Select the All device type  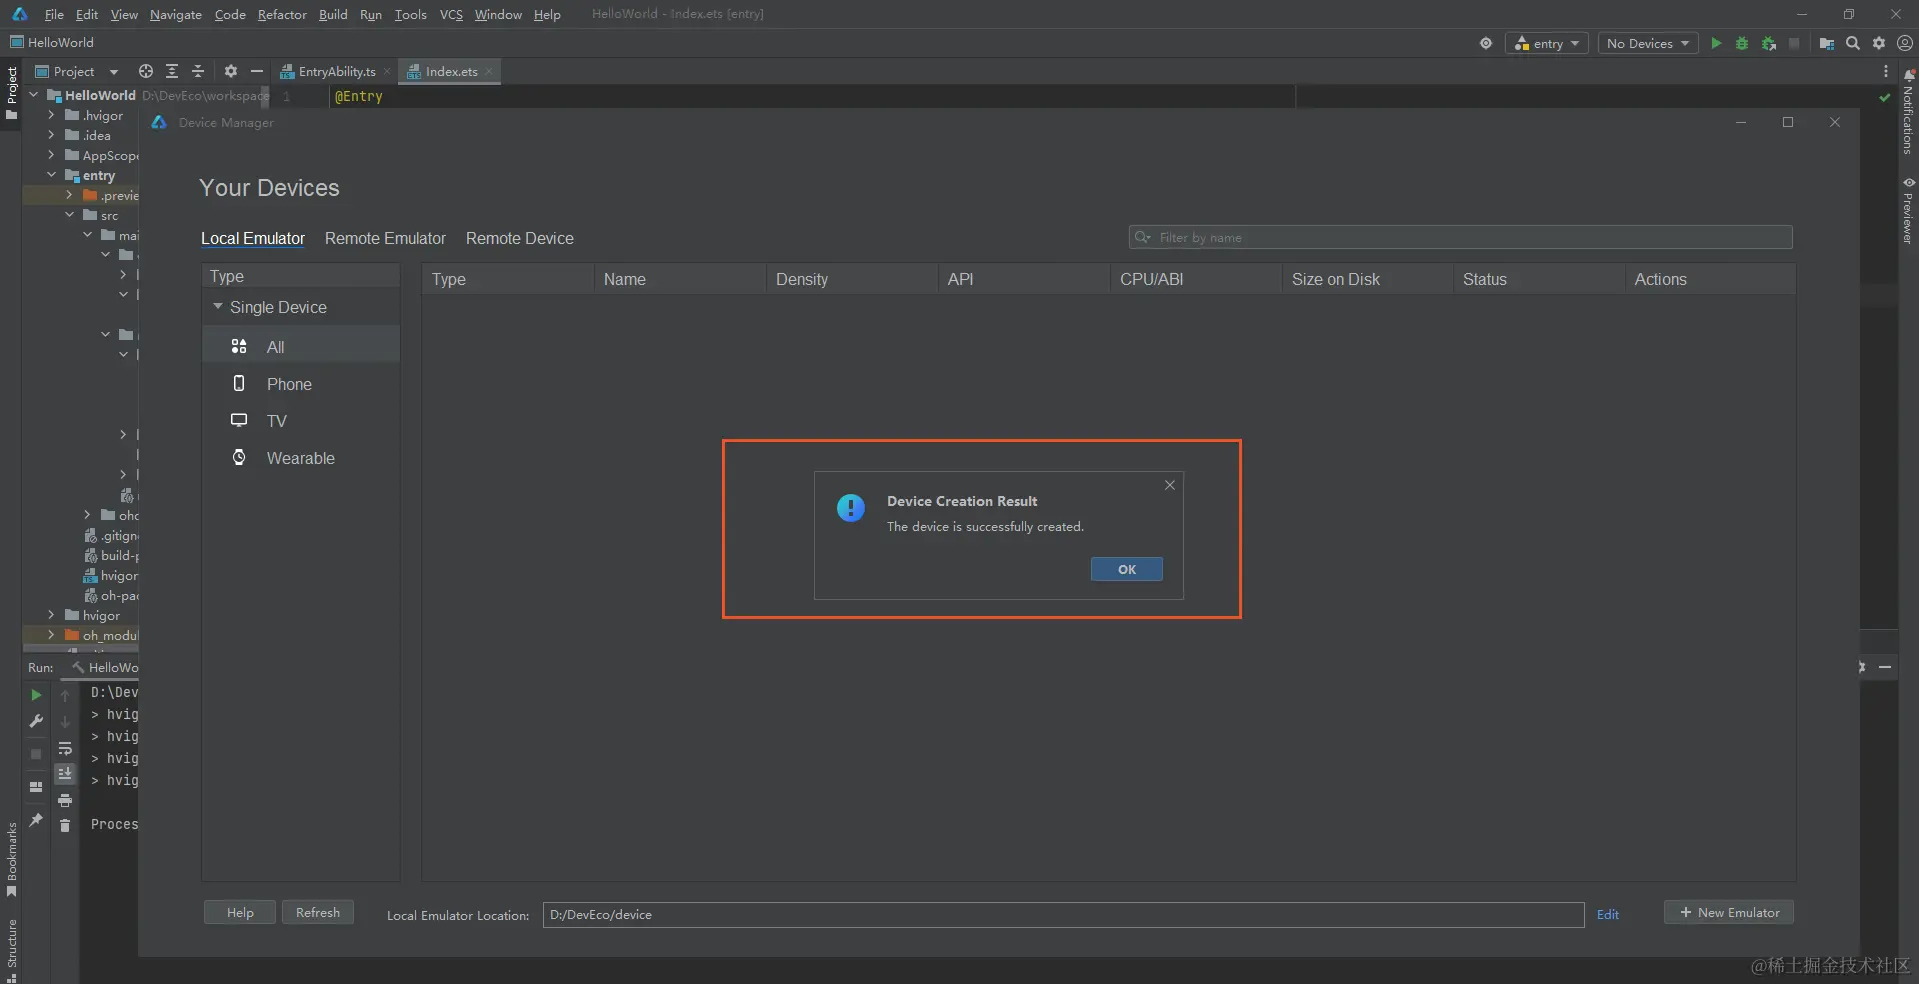(x=301, y=347)
